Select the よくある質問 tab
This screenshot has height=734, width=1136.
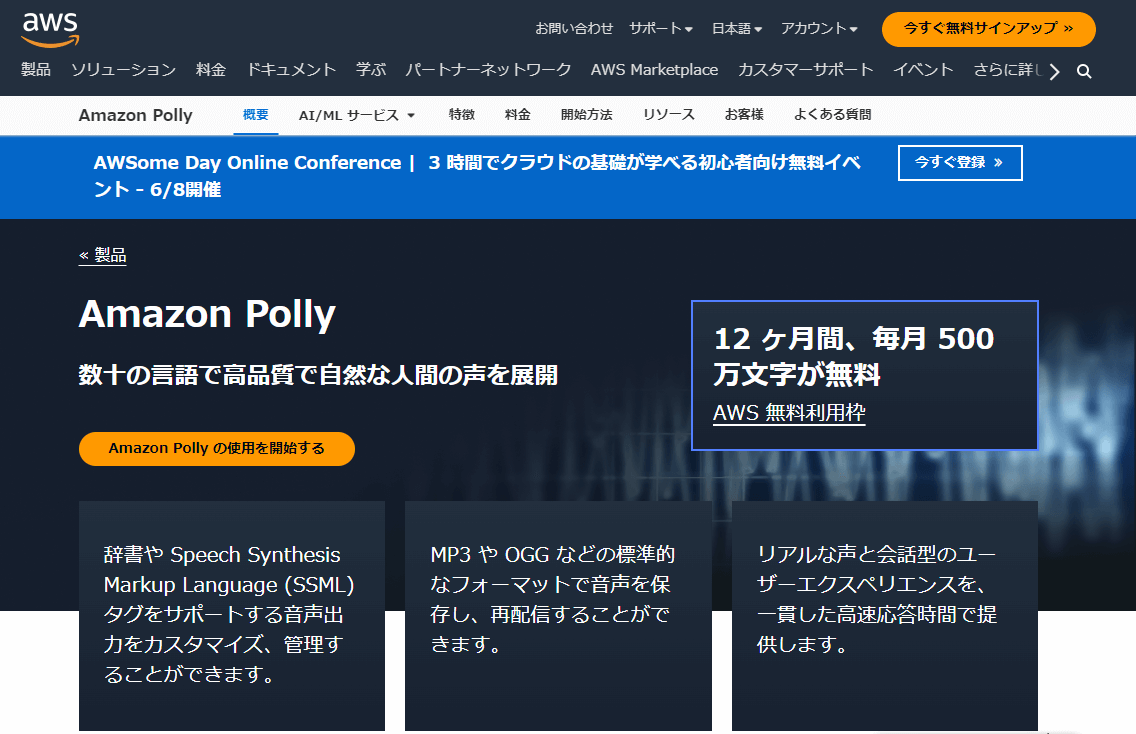tap(832, 114)
